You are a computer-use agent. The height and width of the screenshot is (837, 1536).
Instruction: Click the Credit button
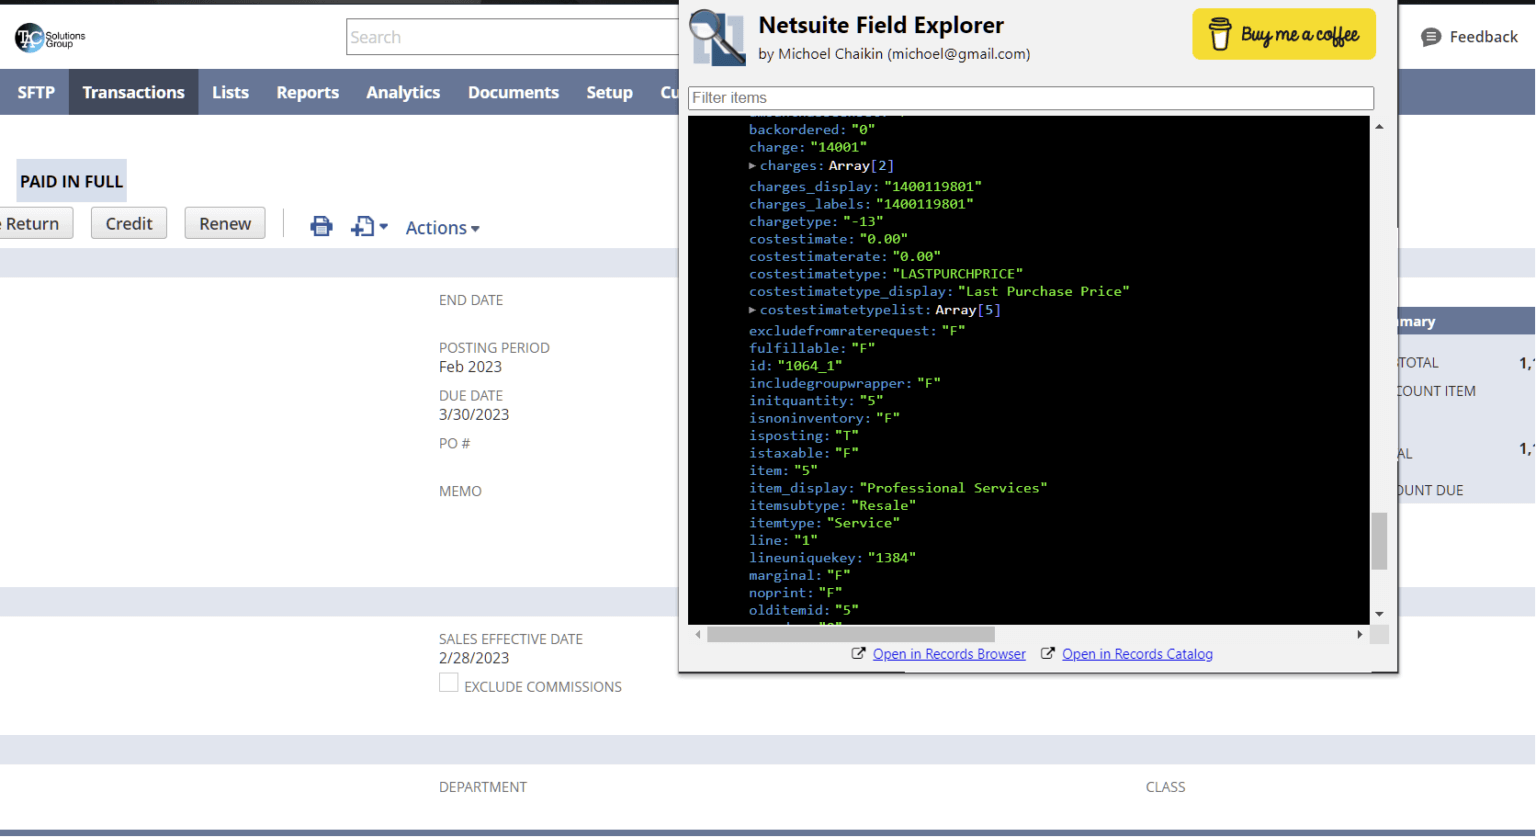pos(129,223)
